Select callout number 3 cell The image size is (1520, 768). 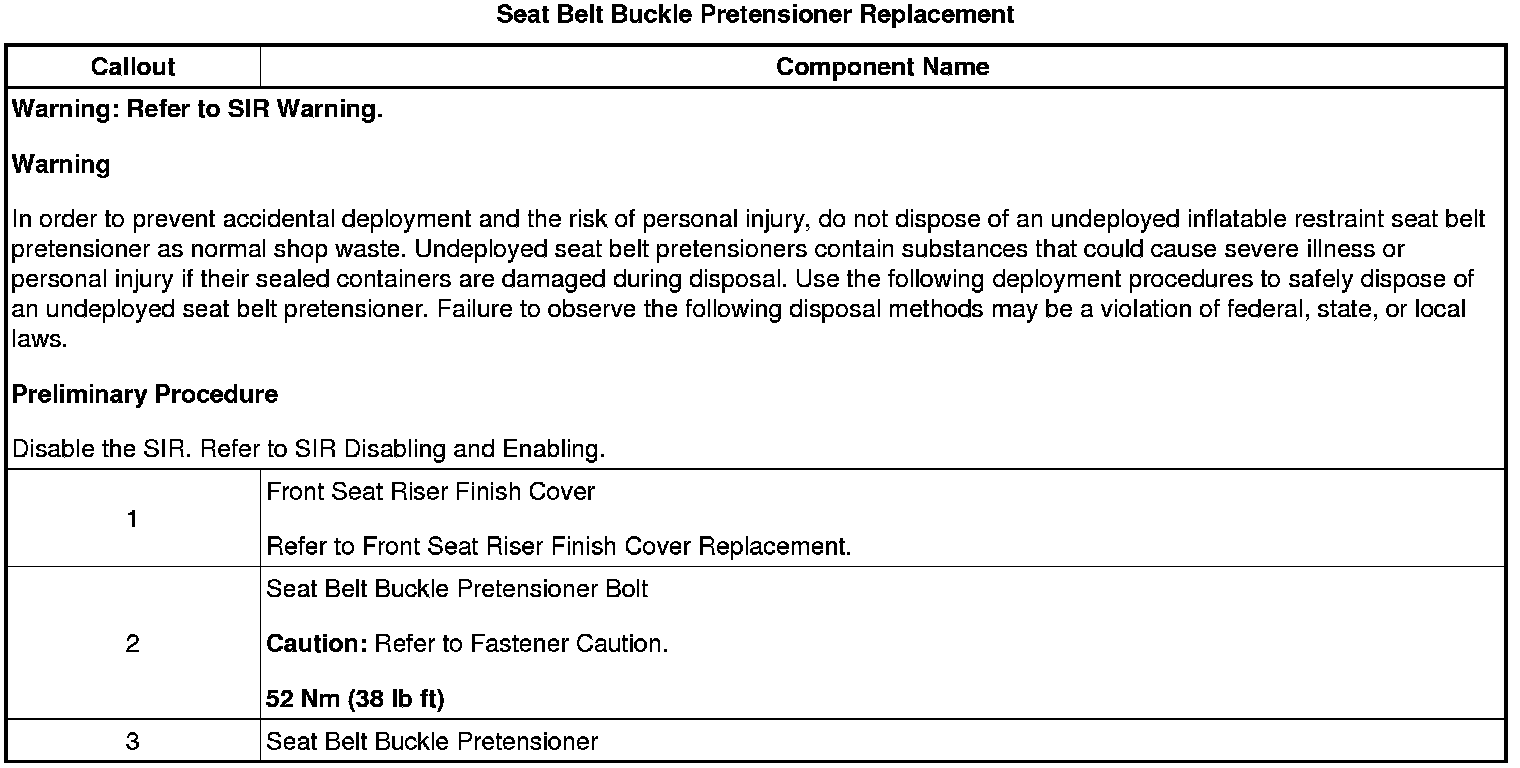133,742
